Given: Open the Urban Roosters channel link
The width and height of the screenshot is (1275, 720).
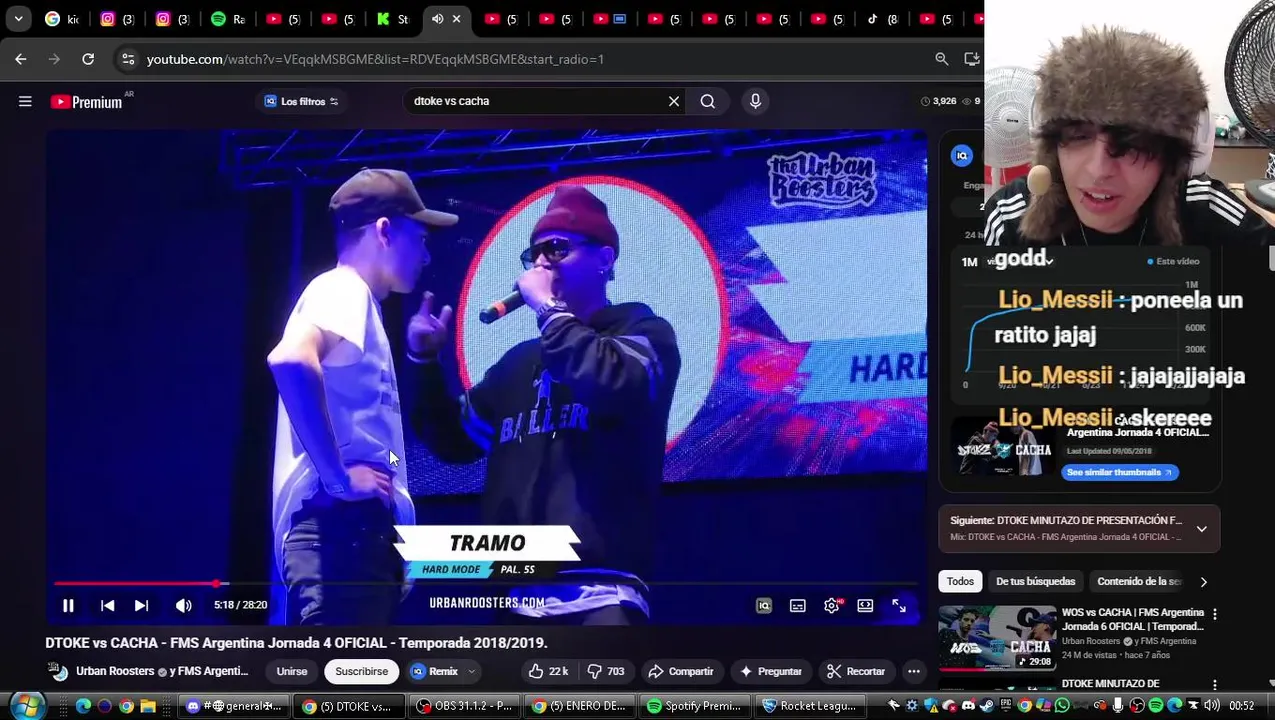Looking at the screenshot, I should [x=115, y=671].
